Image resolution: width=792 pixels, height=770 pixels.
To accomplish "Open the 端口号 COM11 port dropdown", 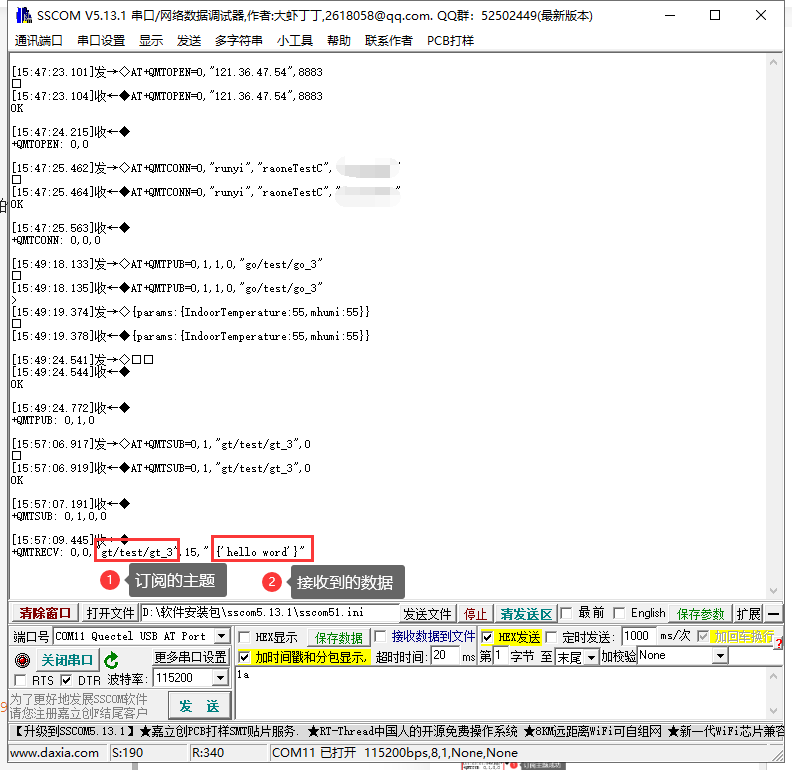I will (x=221, y=636).
